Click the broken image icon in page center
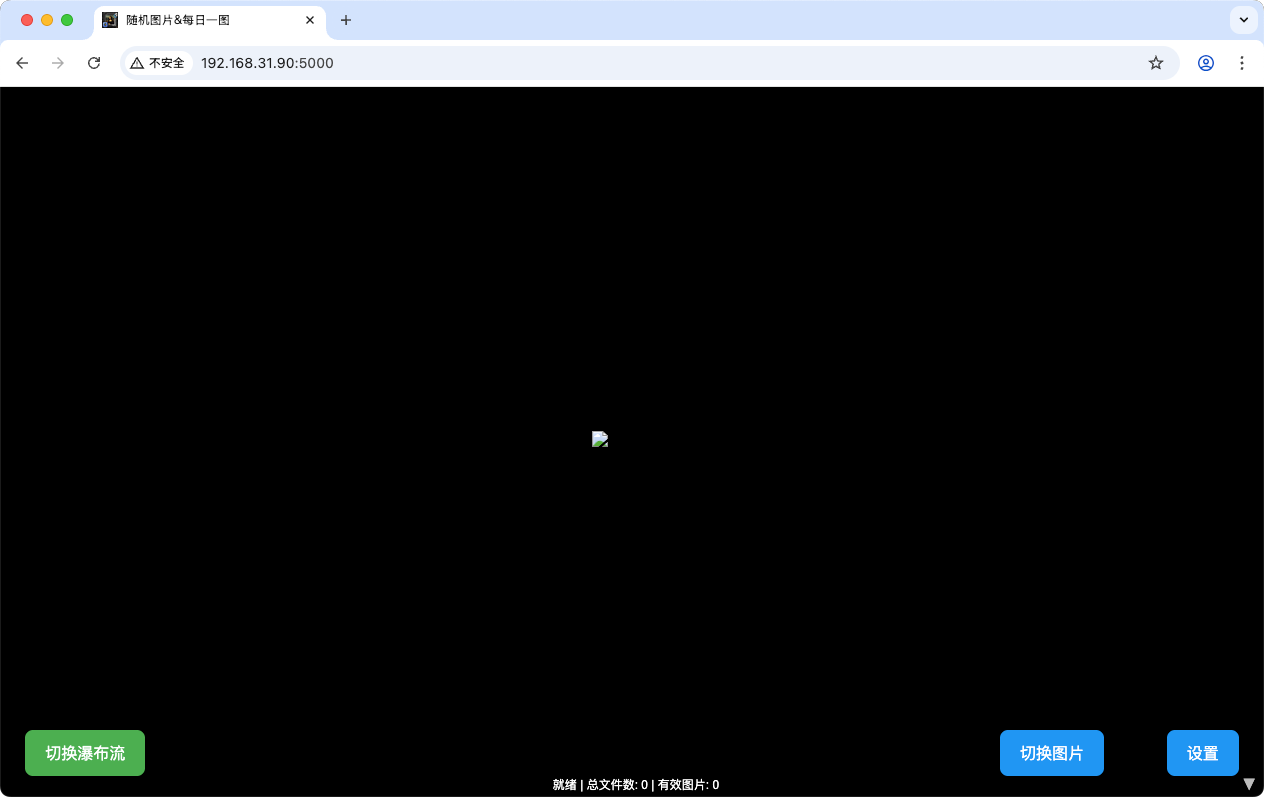This screenshot has width=1264, height=797. click(600, 439)
